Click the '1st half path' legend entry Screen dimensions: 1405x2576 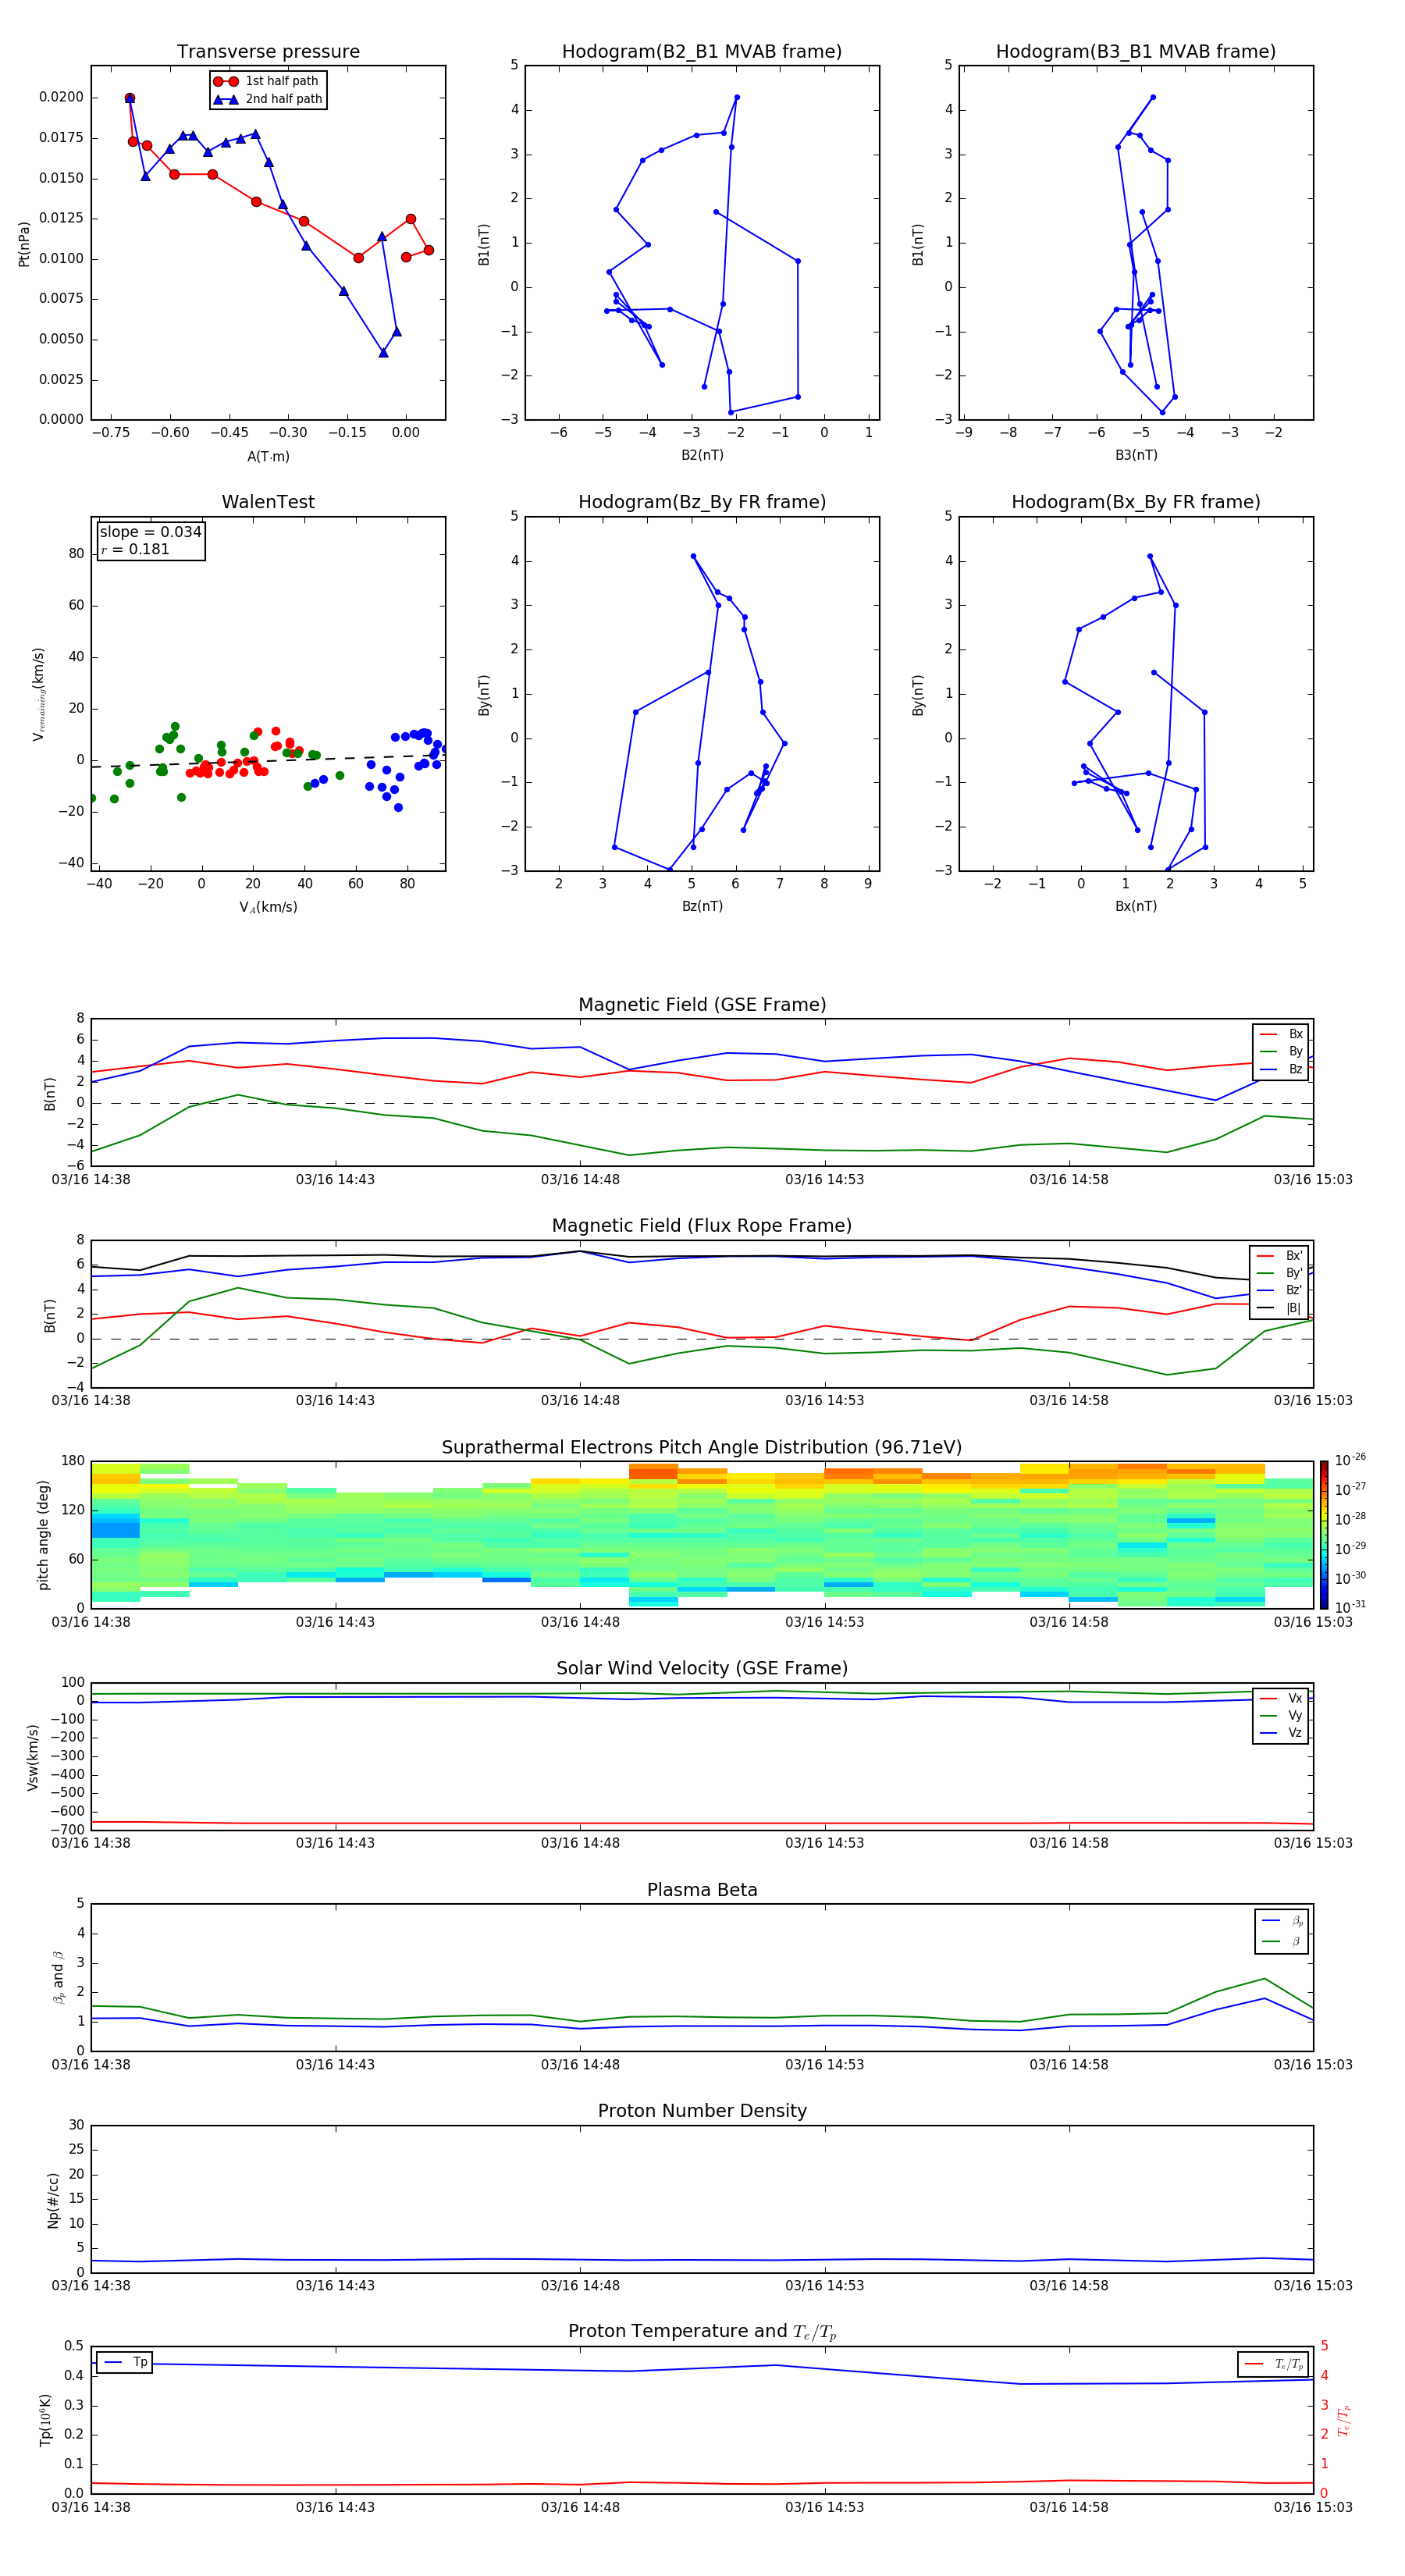(x=266, y=81)
